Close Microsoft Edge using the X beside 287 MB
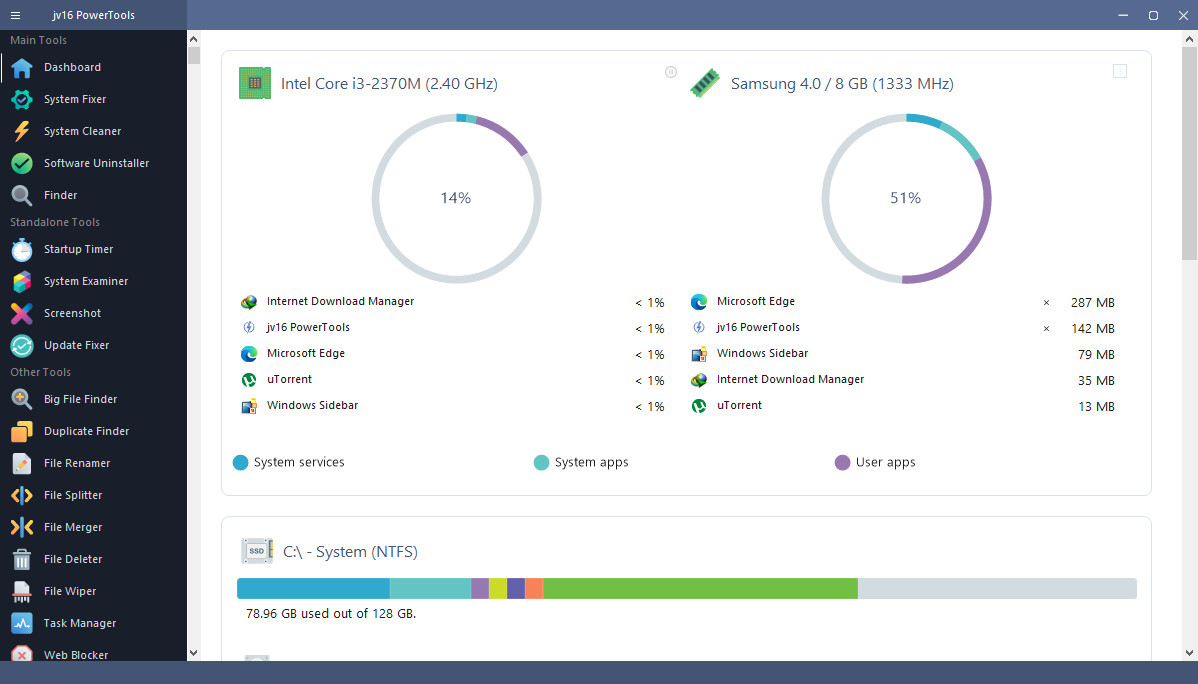This screenshot has width=1198, height=684. click(1047, 303)
